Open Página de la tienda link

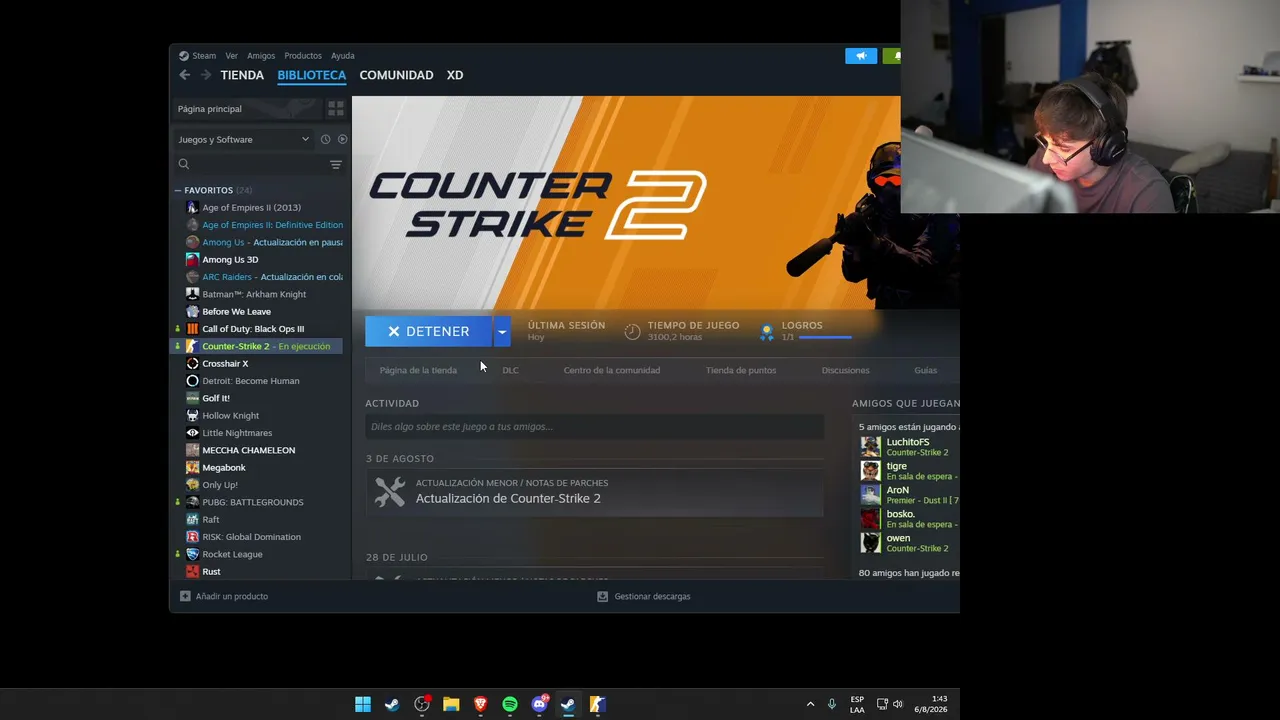click(x=418, y=370)
